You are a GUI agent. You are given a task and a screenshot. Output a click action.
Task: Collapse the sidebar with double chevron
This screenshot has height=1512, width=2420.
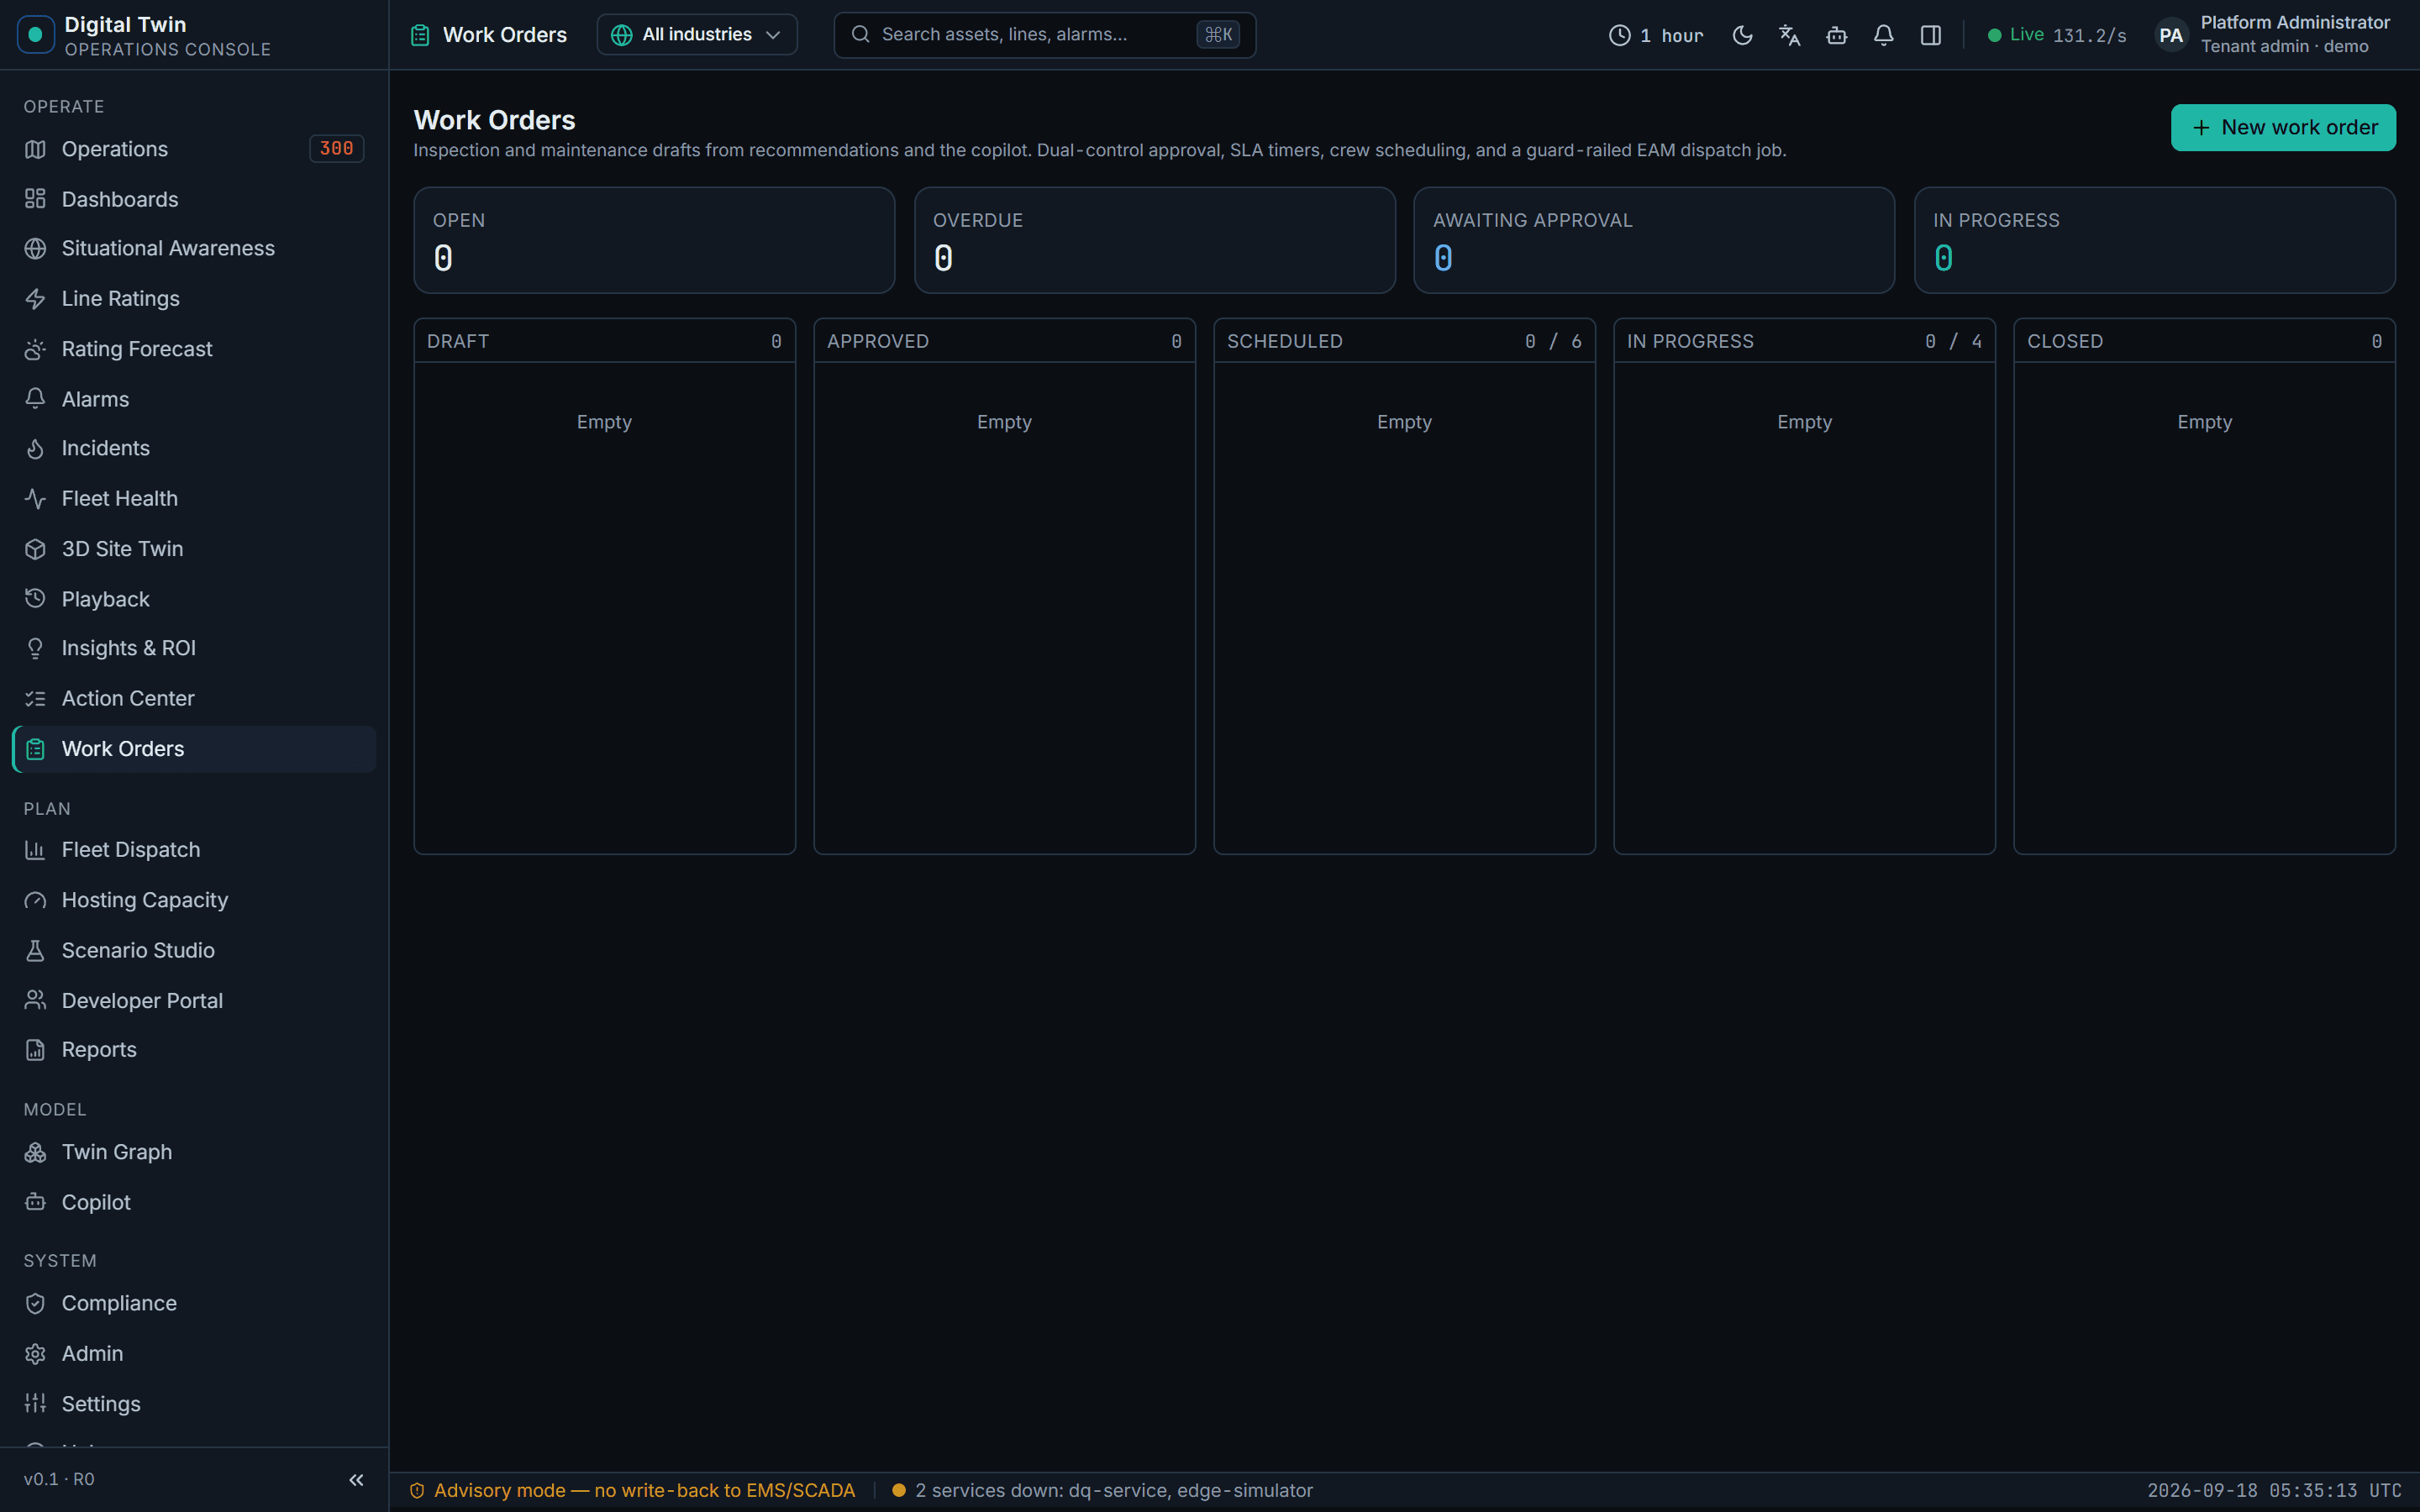click(x=356, y=1480)
